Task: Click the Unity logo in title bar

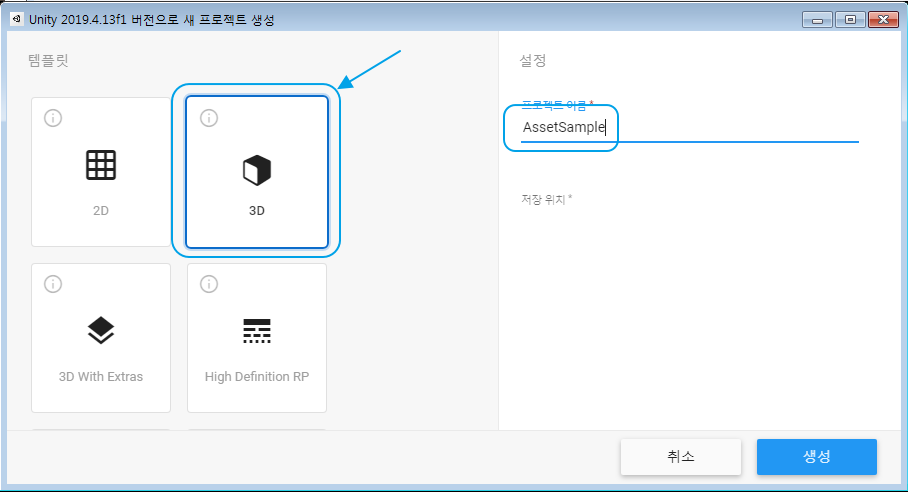Action: [17, 19]
